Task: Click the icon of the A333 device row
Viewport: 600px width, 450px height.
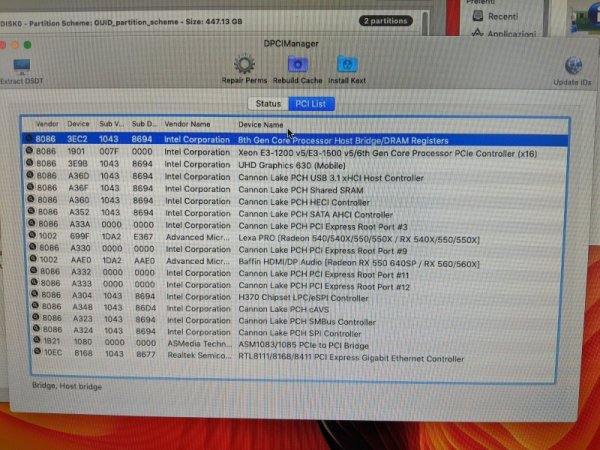Action: pyautogui.click(x=34, y=282)
